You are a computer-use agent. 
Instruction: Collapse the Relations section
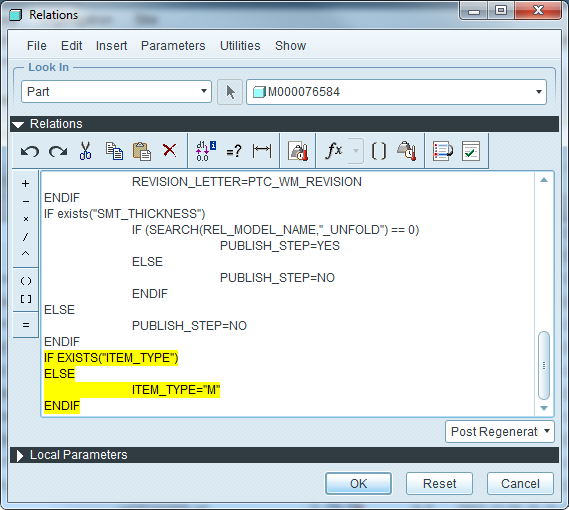pyautogui.click(x=18, y=125)
